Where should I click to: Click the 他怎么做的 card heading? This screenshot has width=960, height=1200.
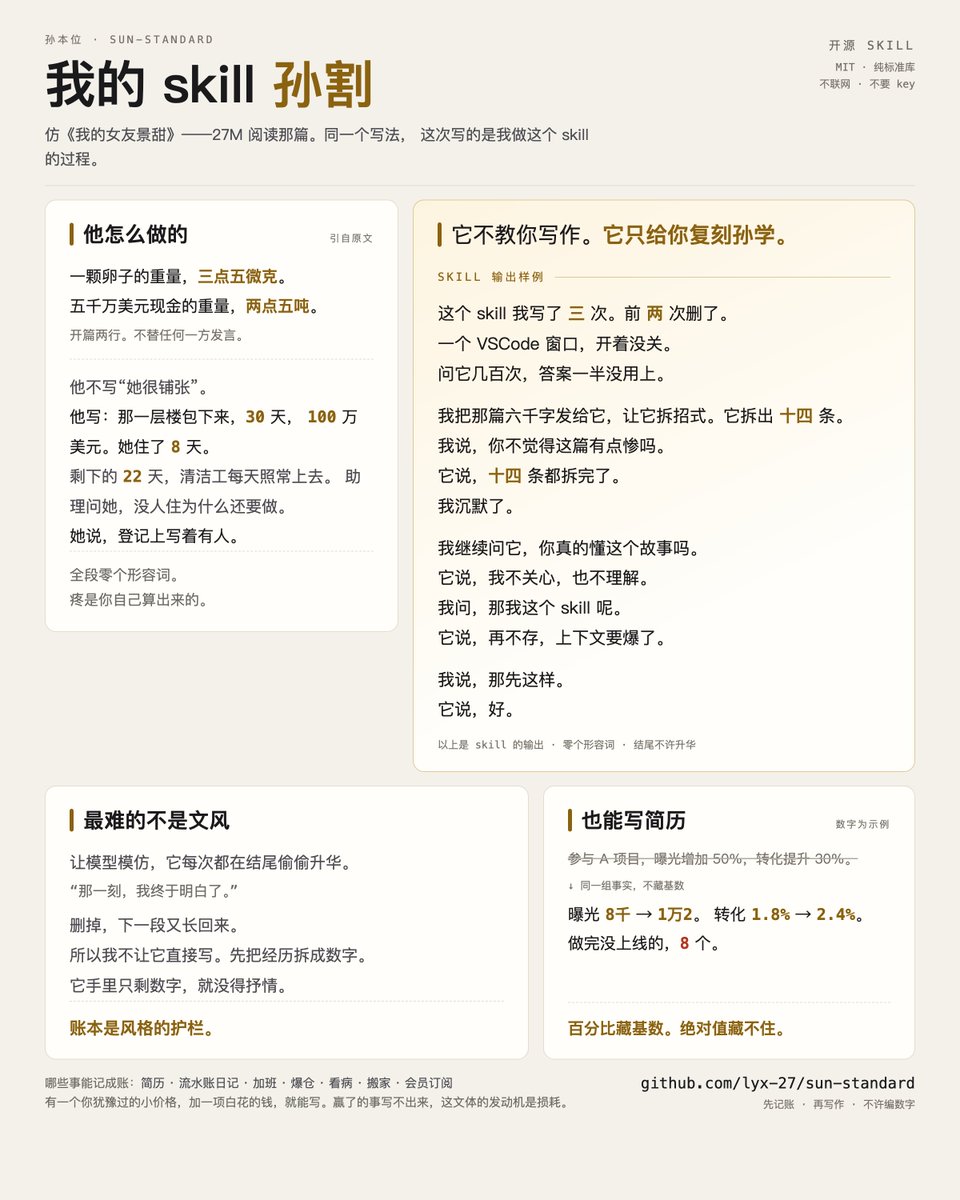135,234
